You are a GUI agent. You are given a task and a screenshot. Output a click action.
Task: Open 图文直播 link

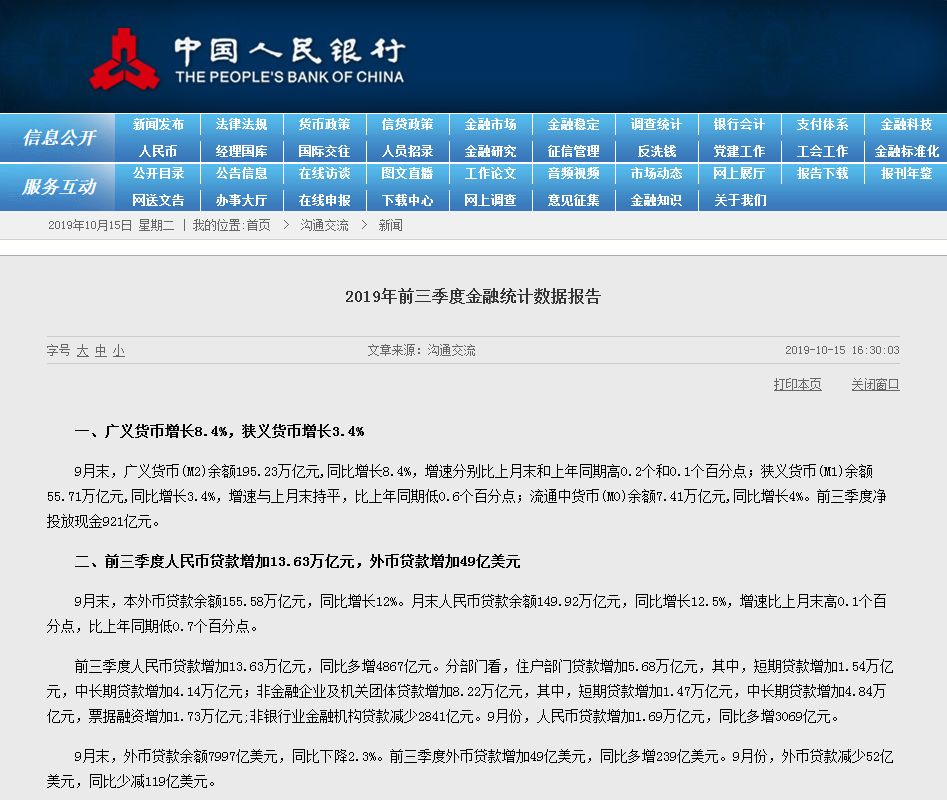(407, 173)
